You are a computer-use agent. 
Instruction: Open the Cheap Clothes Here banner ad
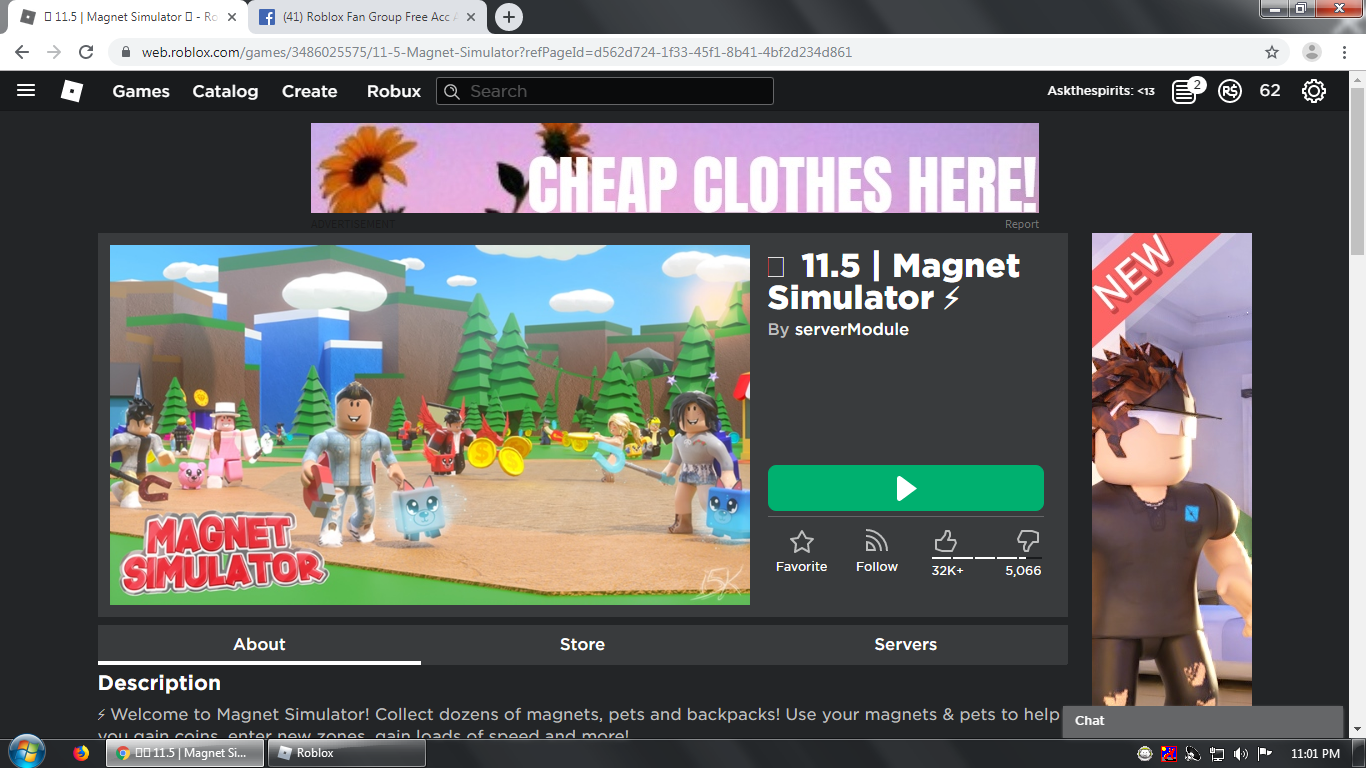[x=675, y=168]
